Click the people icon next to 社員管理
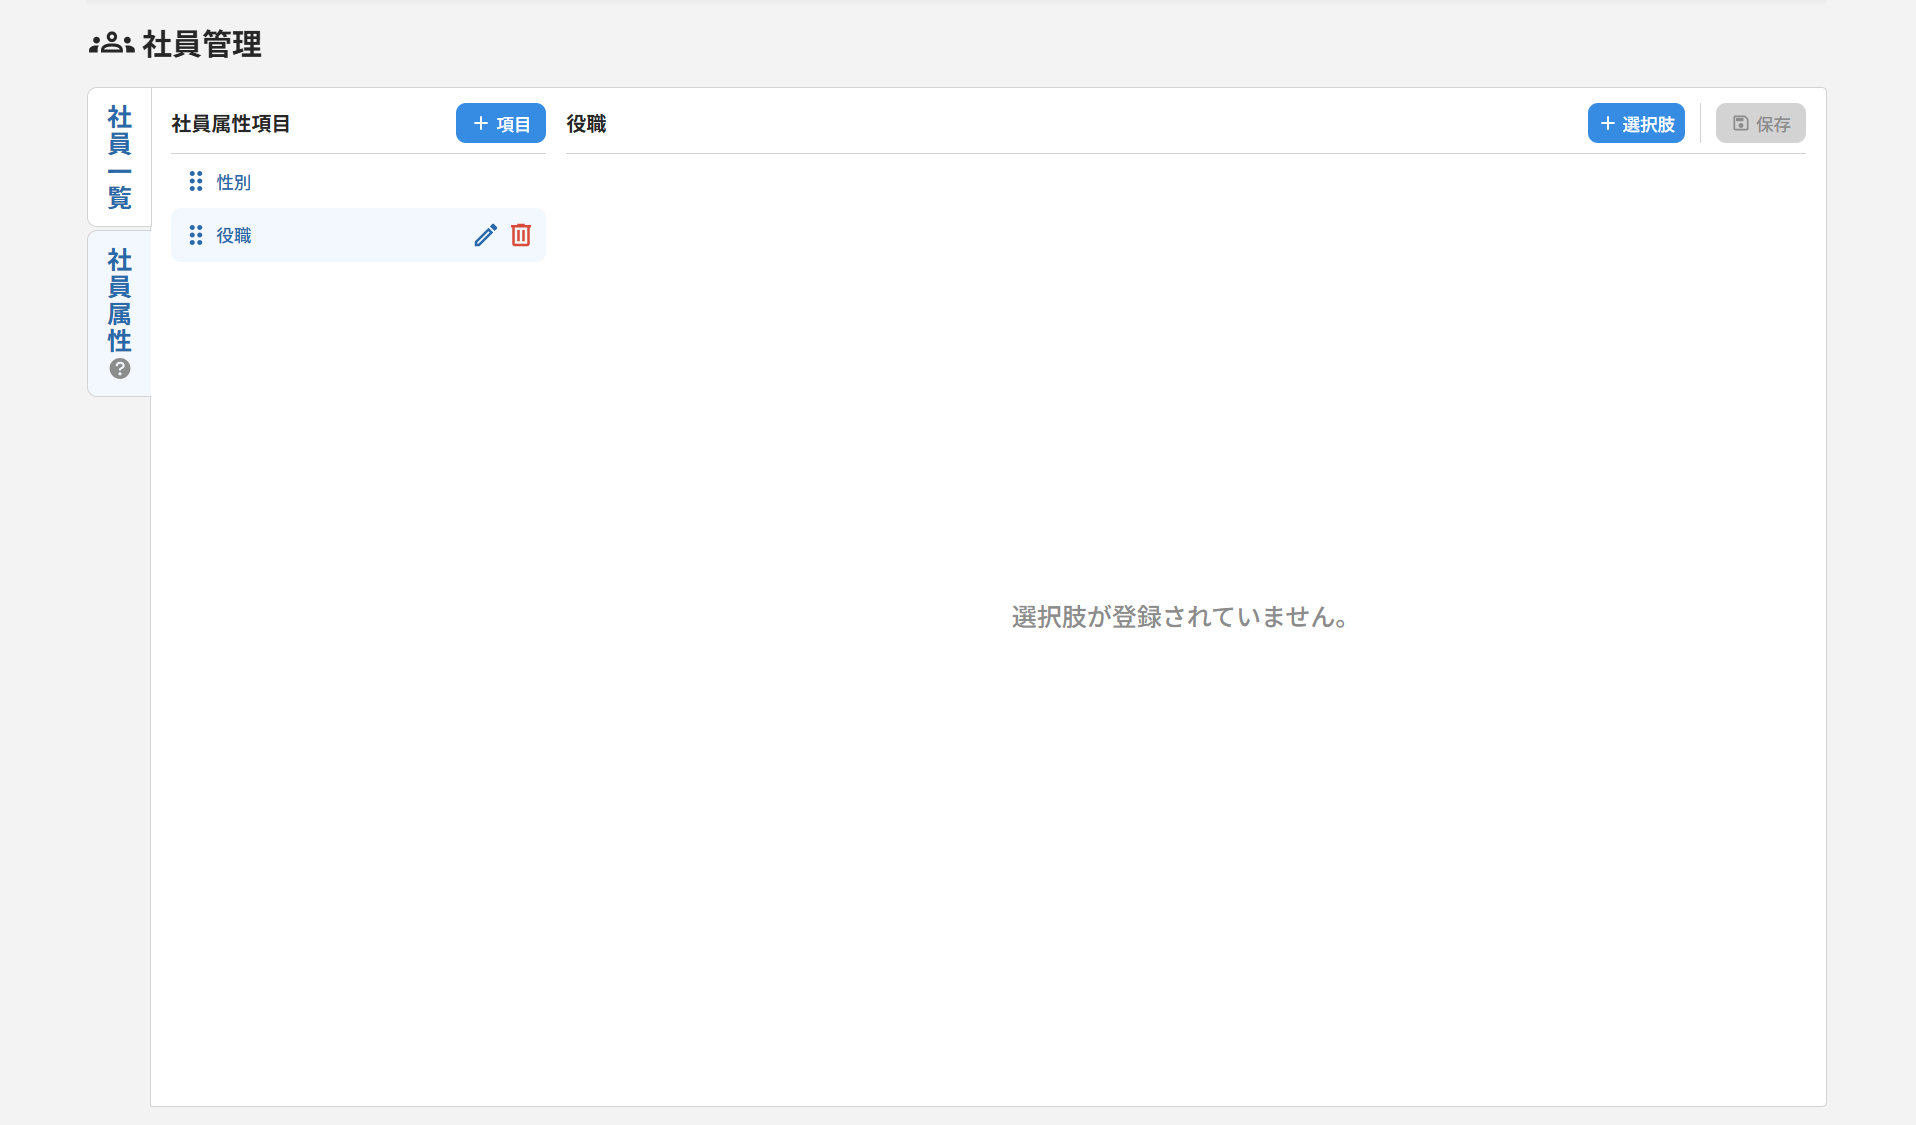The image size is (1916, 1125). [x=110, y=43]
